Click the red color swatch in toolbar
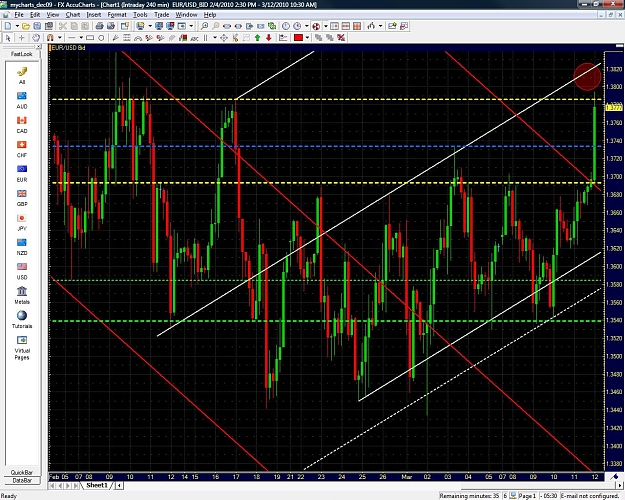625x500 pixels. click(x=299, y=37)
